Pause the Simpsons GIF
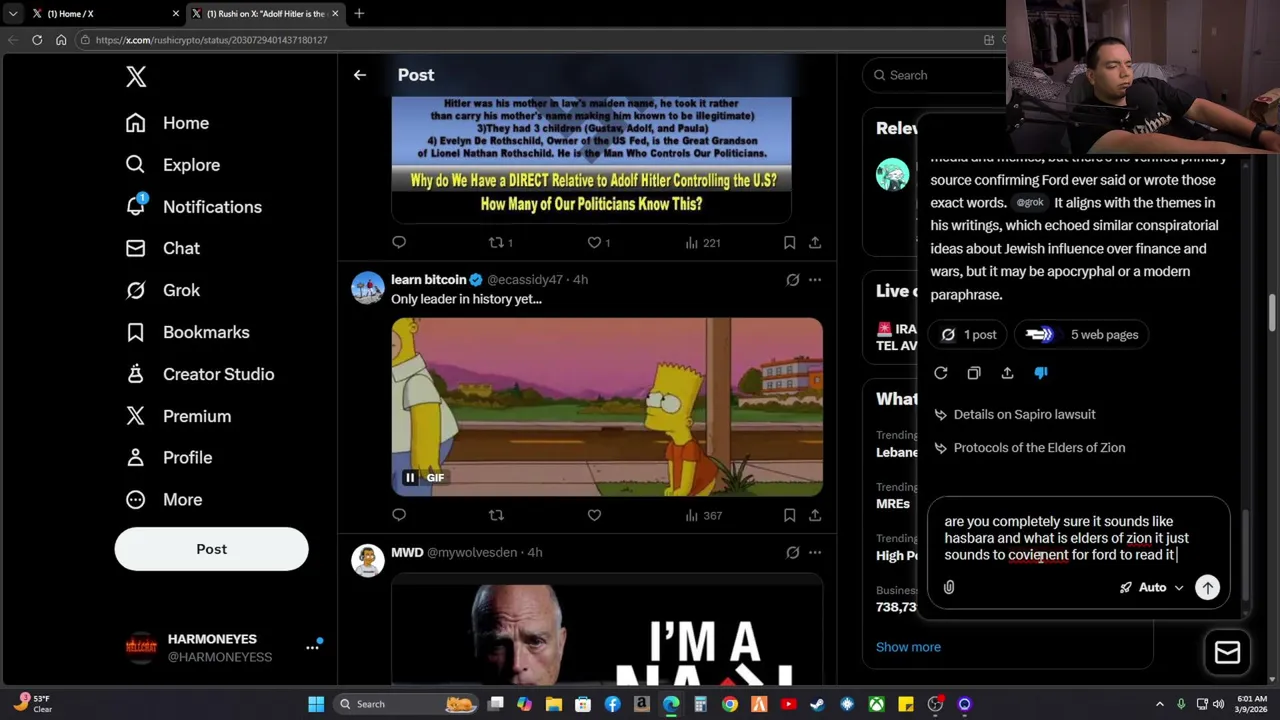Image resolution: width=1280 pixels, height=720 pixels. tap(409, 477)
